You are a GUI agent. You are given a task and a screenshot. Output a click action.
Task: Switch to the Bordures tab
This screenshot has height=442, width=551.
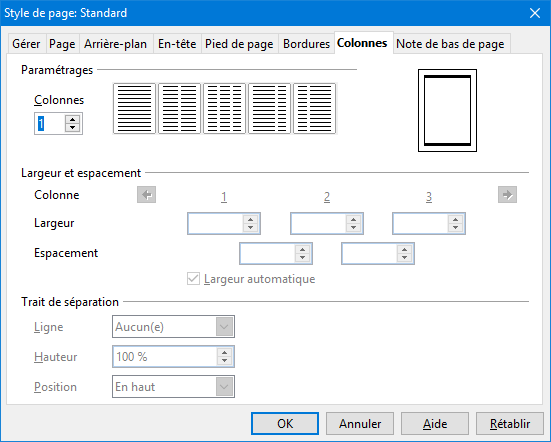pos(306,44)
